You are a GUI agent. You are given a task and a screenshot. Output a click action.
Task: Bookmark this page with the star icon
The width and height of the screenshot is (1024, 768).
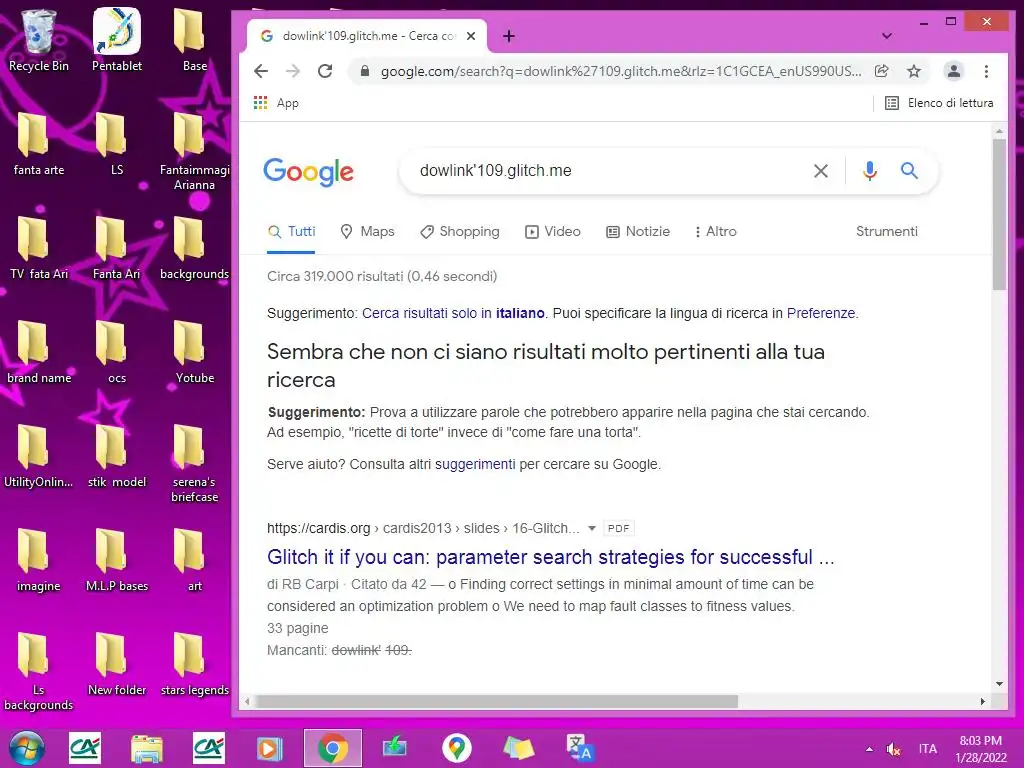[914, 71]
